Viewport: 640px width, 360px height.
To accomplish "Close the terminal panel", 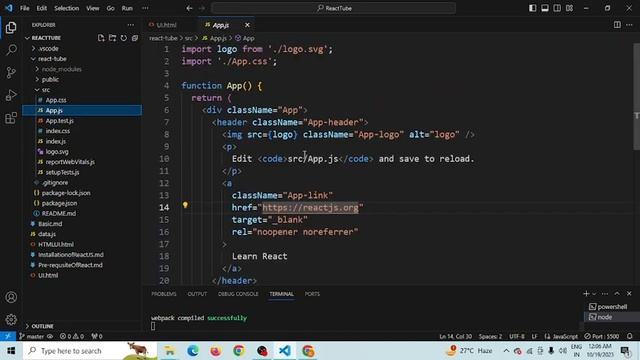I will 629,294.
